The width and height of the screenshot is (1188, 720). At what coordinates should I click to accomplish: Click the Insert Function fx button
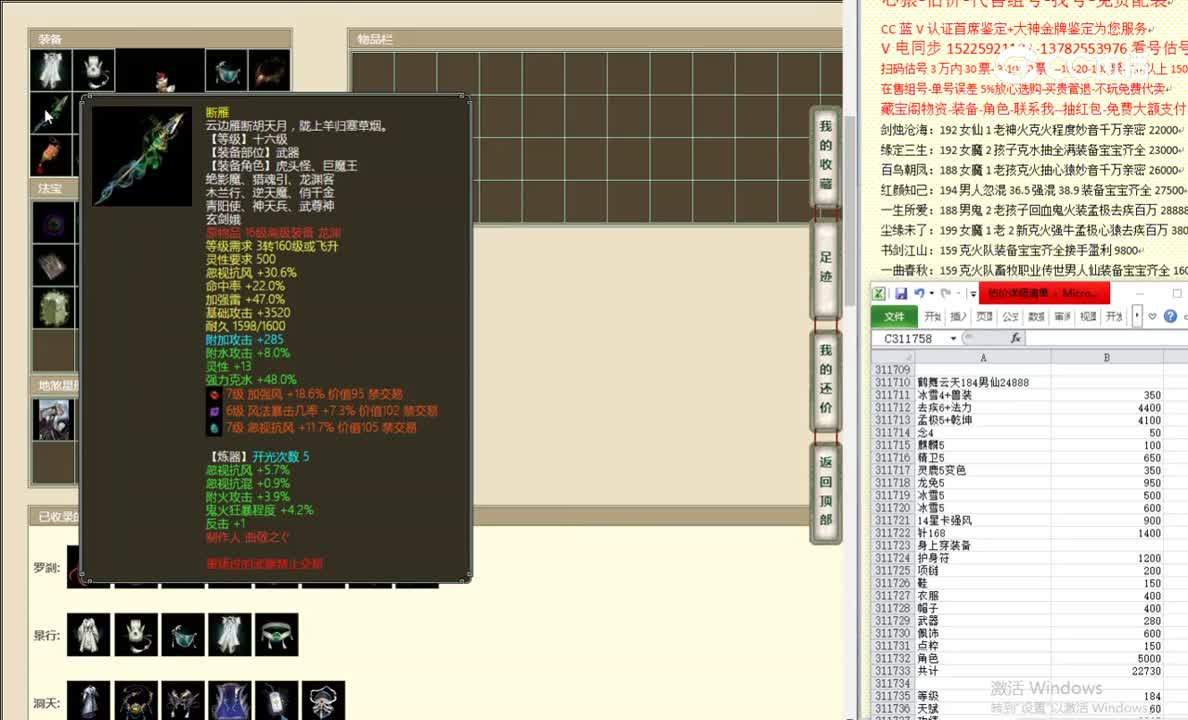click(x=1015, y=338)
